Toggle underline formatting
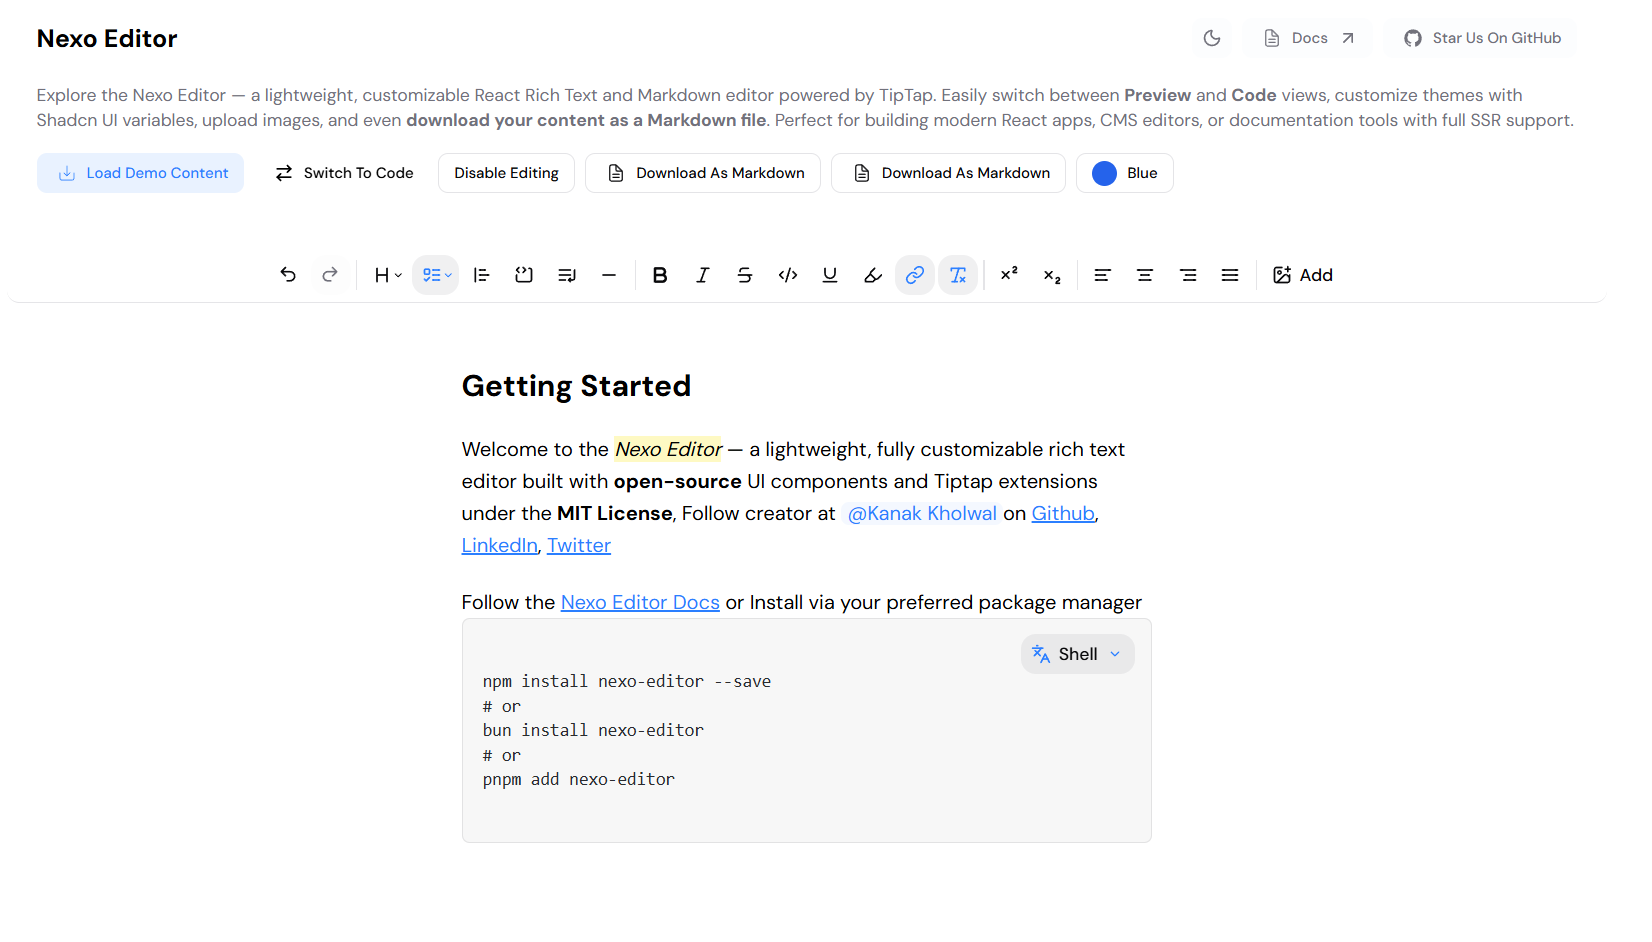 (x=830, y=275)
